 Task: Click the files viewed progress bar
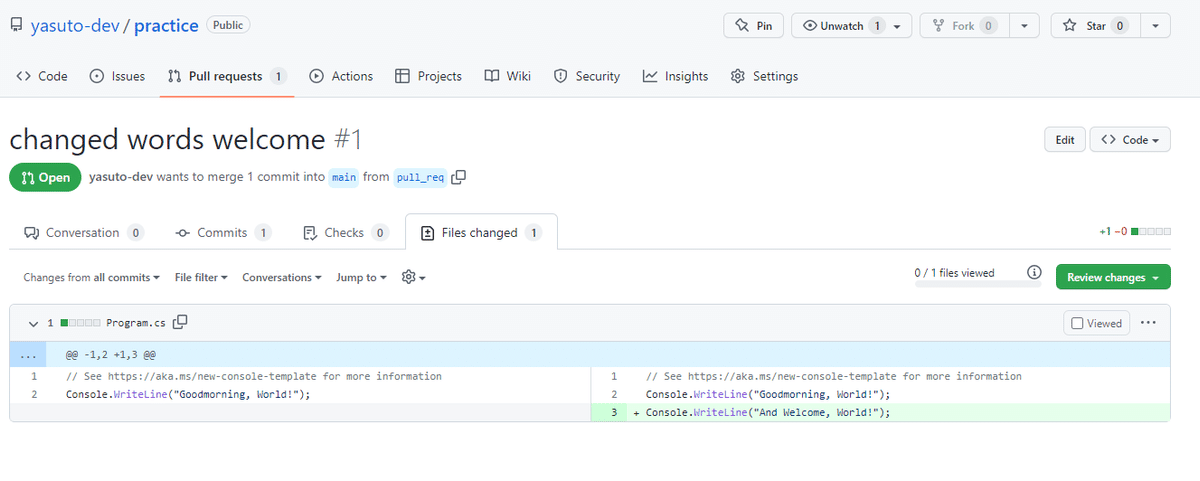(x=977, y=284)
